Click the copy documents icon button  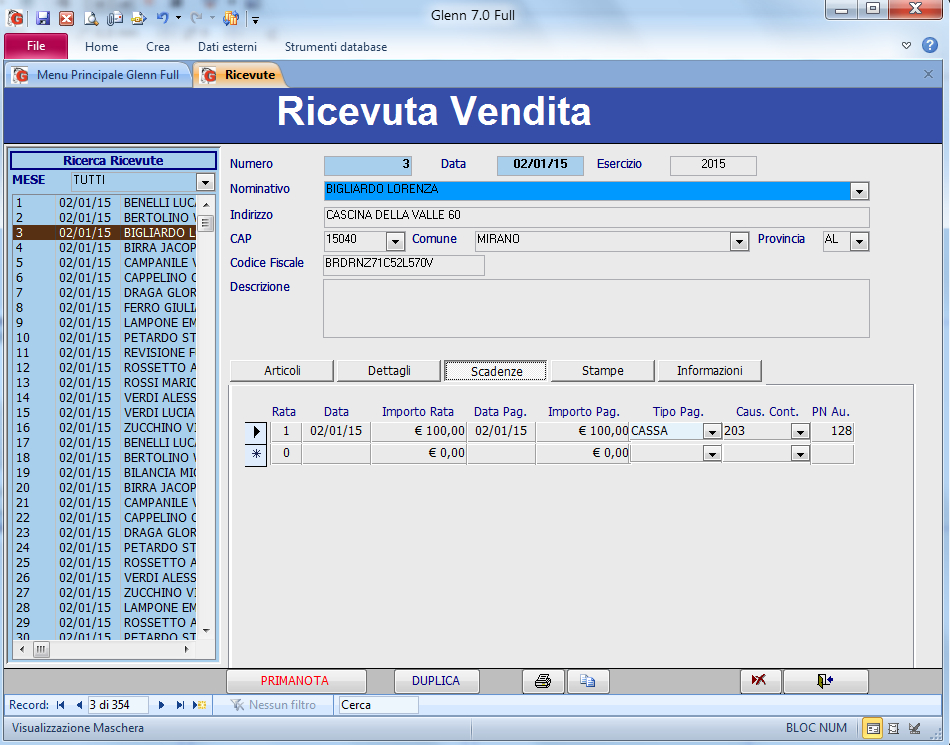tap(588, 681)
